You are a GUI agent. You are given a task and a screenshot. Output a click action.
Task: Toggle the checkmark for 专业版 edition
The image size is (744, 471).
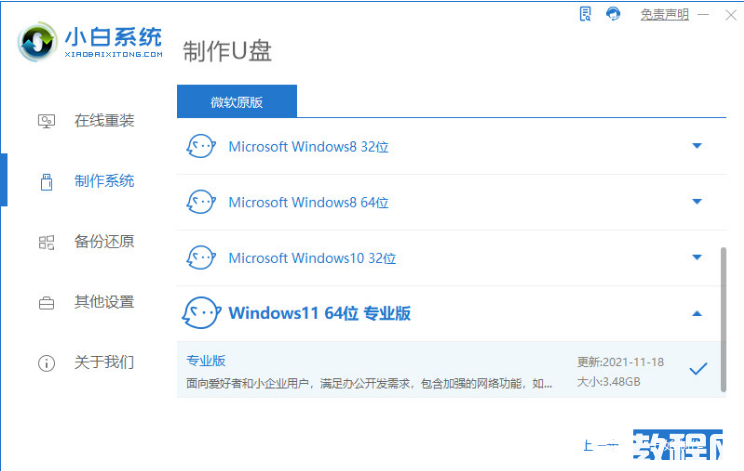click(698, 369)
